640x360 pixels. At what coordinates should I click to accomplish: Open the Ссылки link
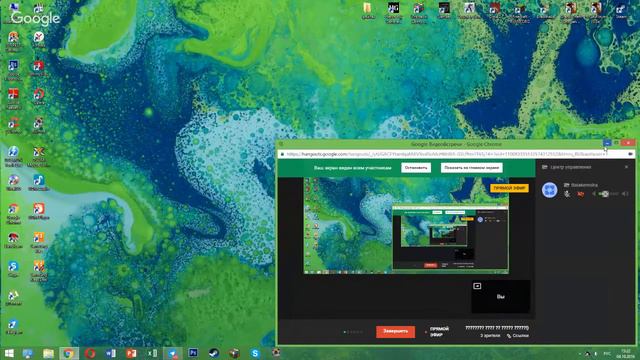[518, 336]
